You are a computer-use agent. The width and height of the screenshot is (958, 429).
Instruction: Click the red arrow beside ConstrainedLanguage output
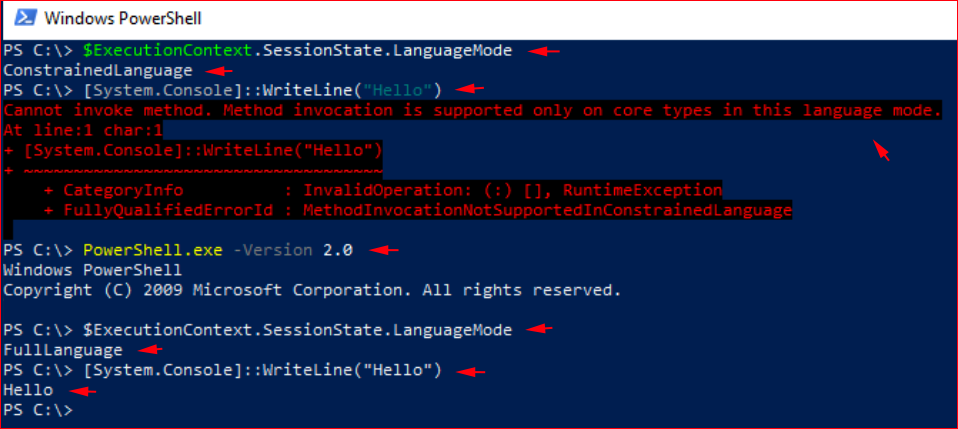tap(219, 71)
